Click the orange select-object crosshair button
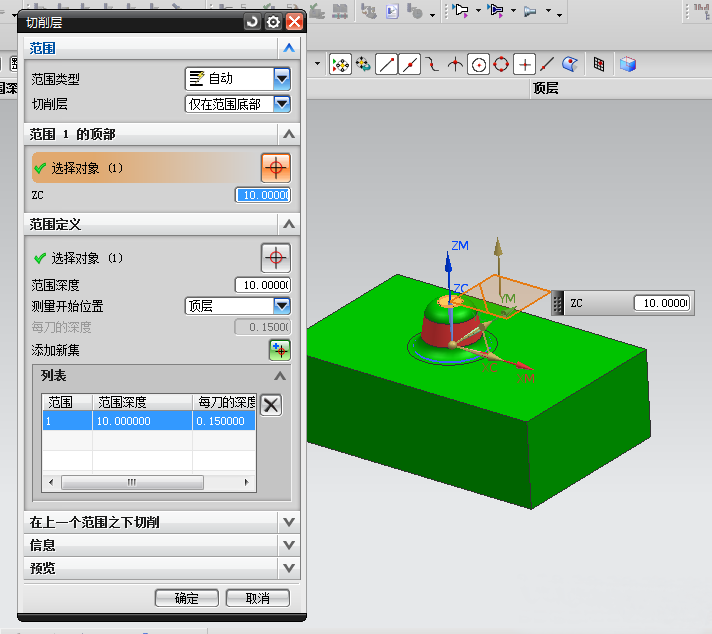 tap(276, 168)
